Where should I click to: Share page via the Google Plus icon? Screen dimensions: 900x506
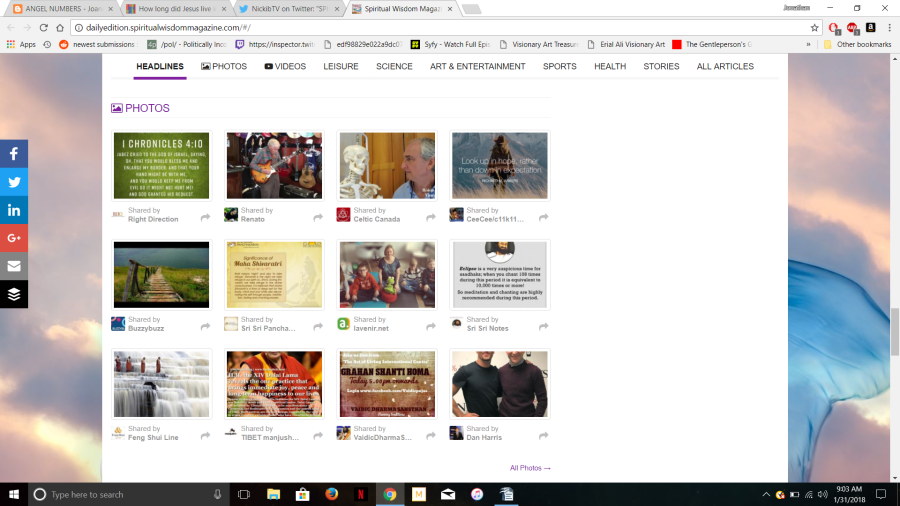[14, 238]
